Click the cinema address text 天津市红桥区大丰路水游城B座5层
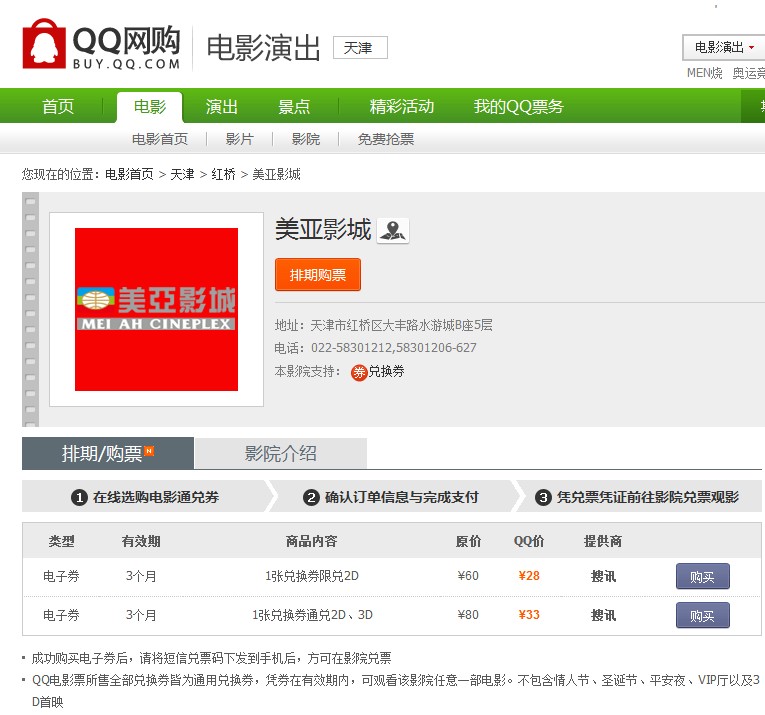 pos(402,325)
